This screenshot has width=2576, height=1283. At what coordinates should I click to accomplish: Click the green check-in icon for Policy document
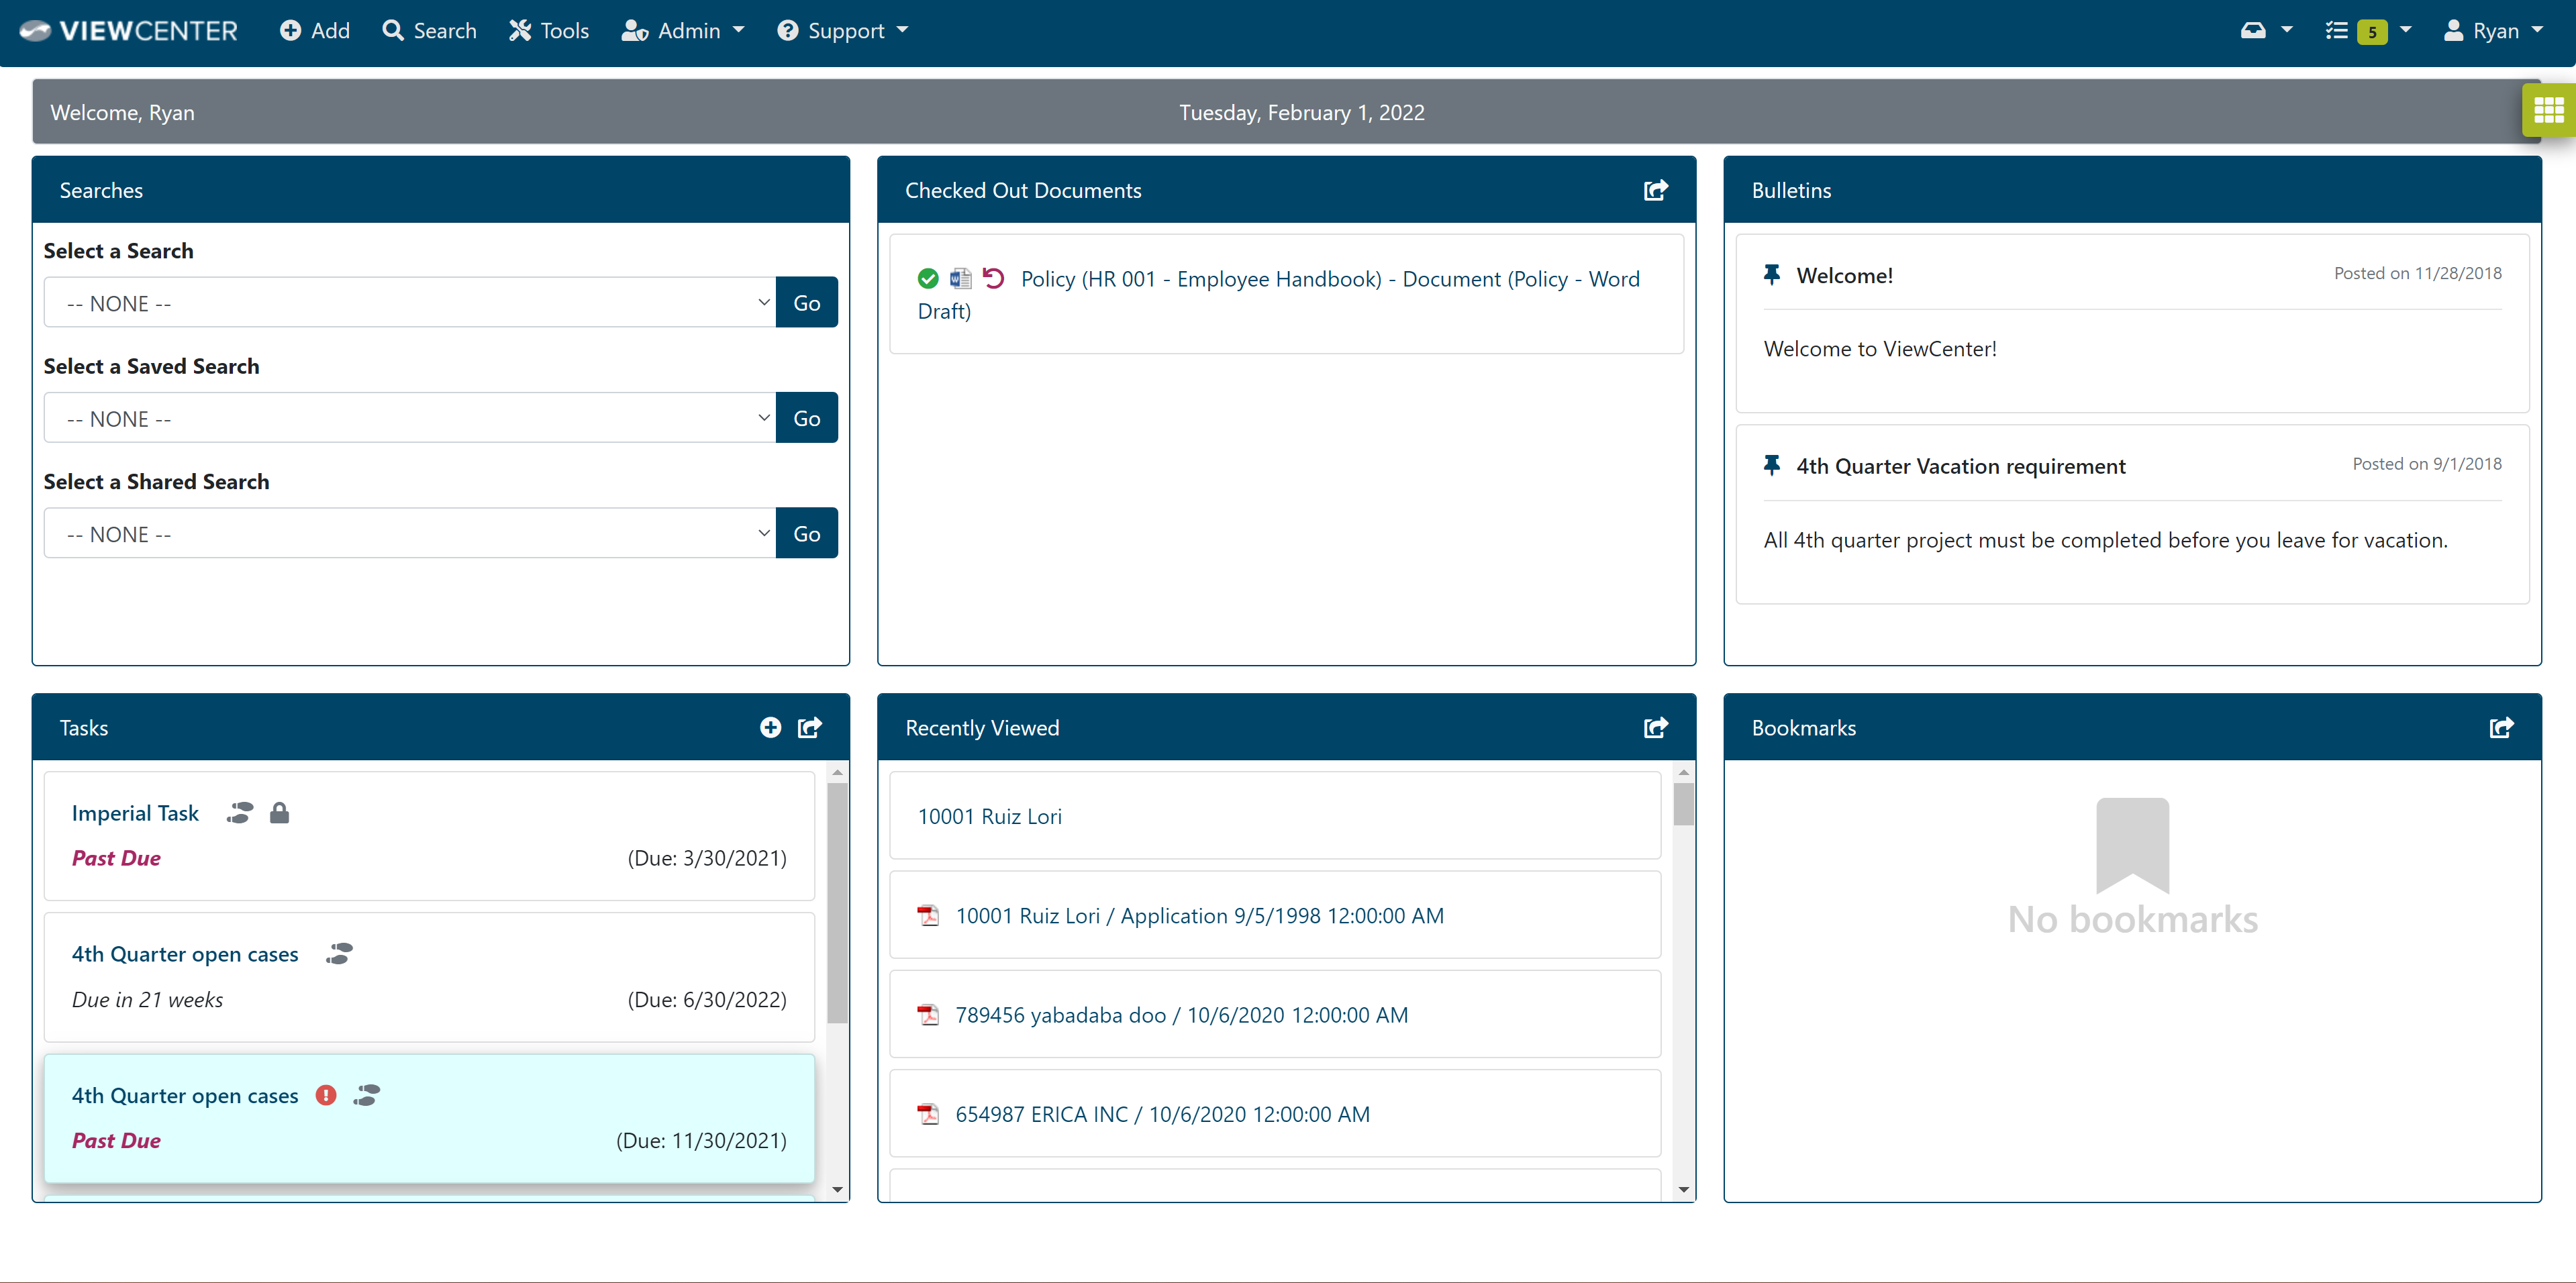click(x=928, y=279)
